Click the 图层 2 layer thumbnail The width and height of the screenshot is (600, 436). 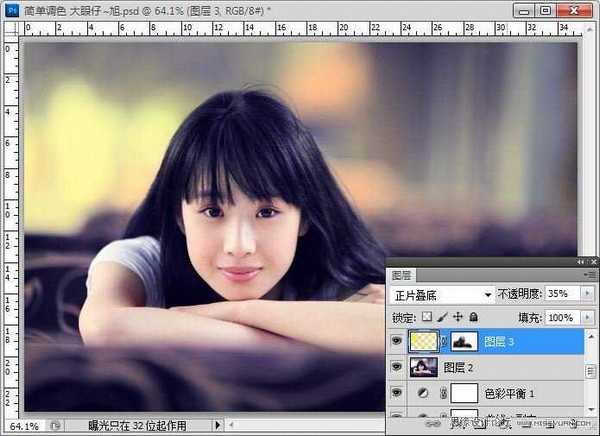pos(425,368)
